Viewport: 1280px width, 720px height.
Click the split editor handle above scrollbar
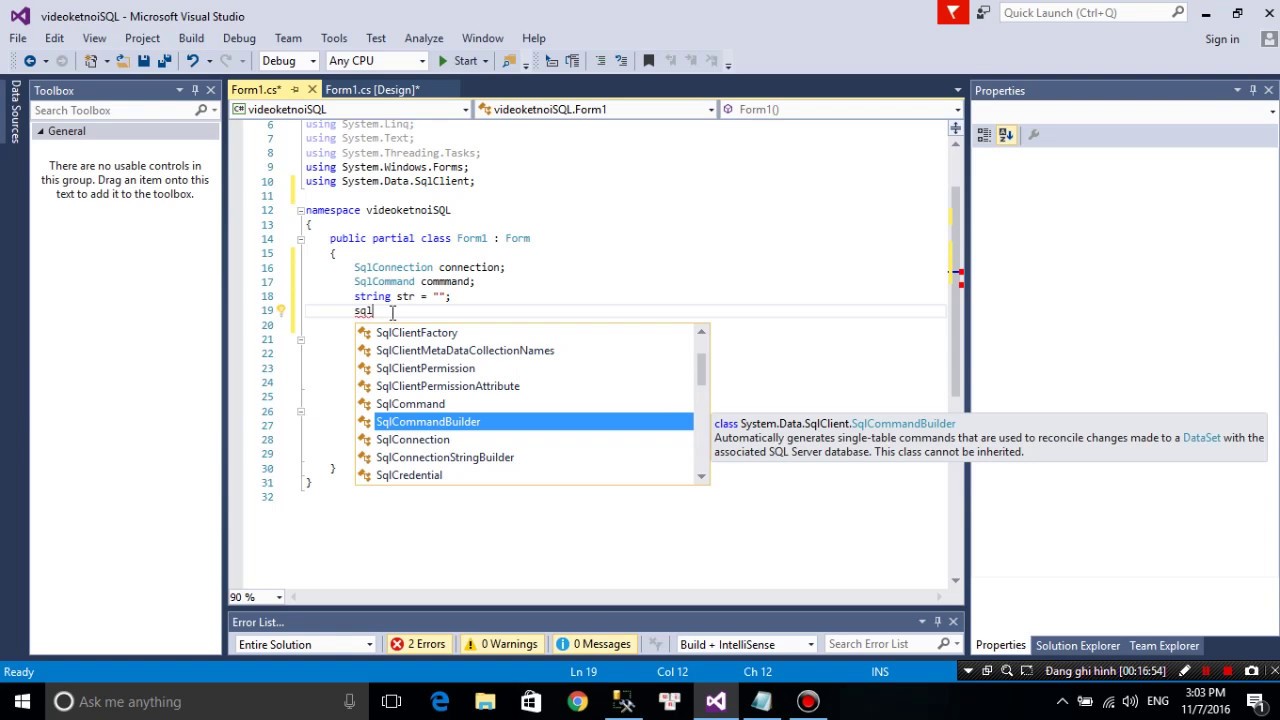(x=955, y=128)
